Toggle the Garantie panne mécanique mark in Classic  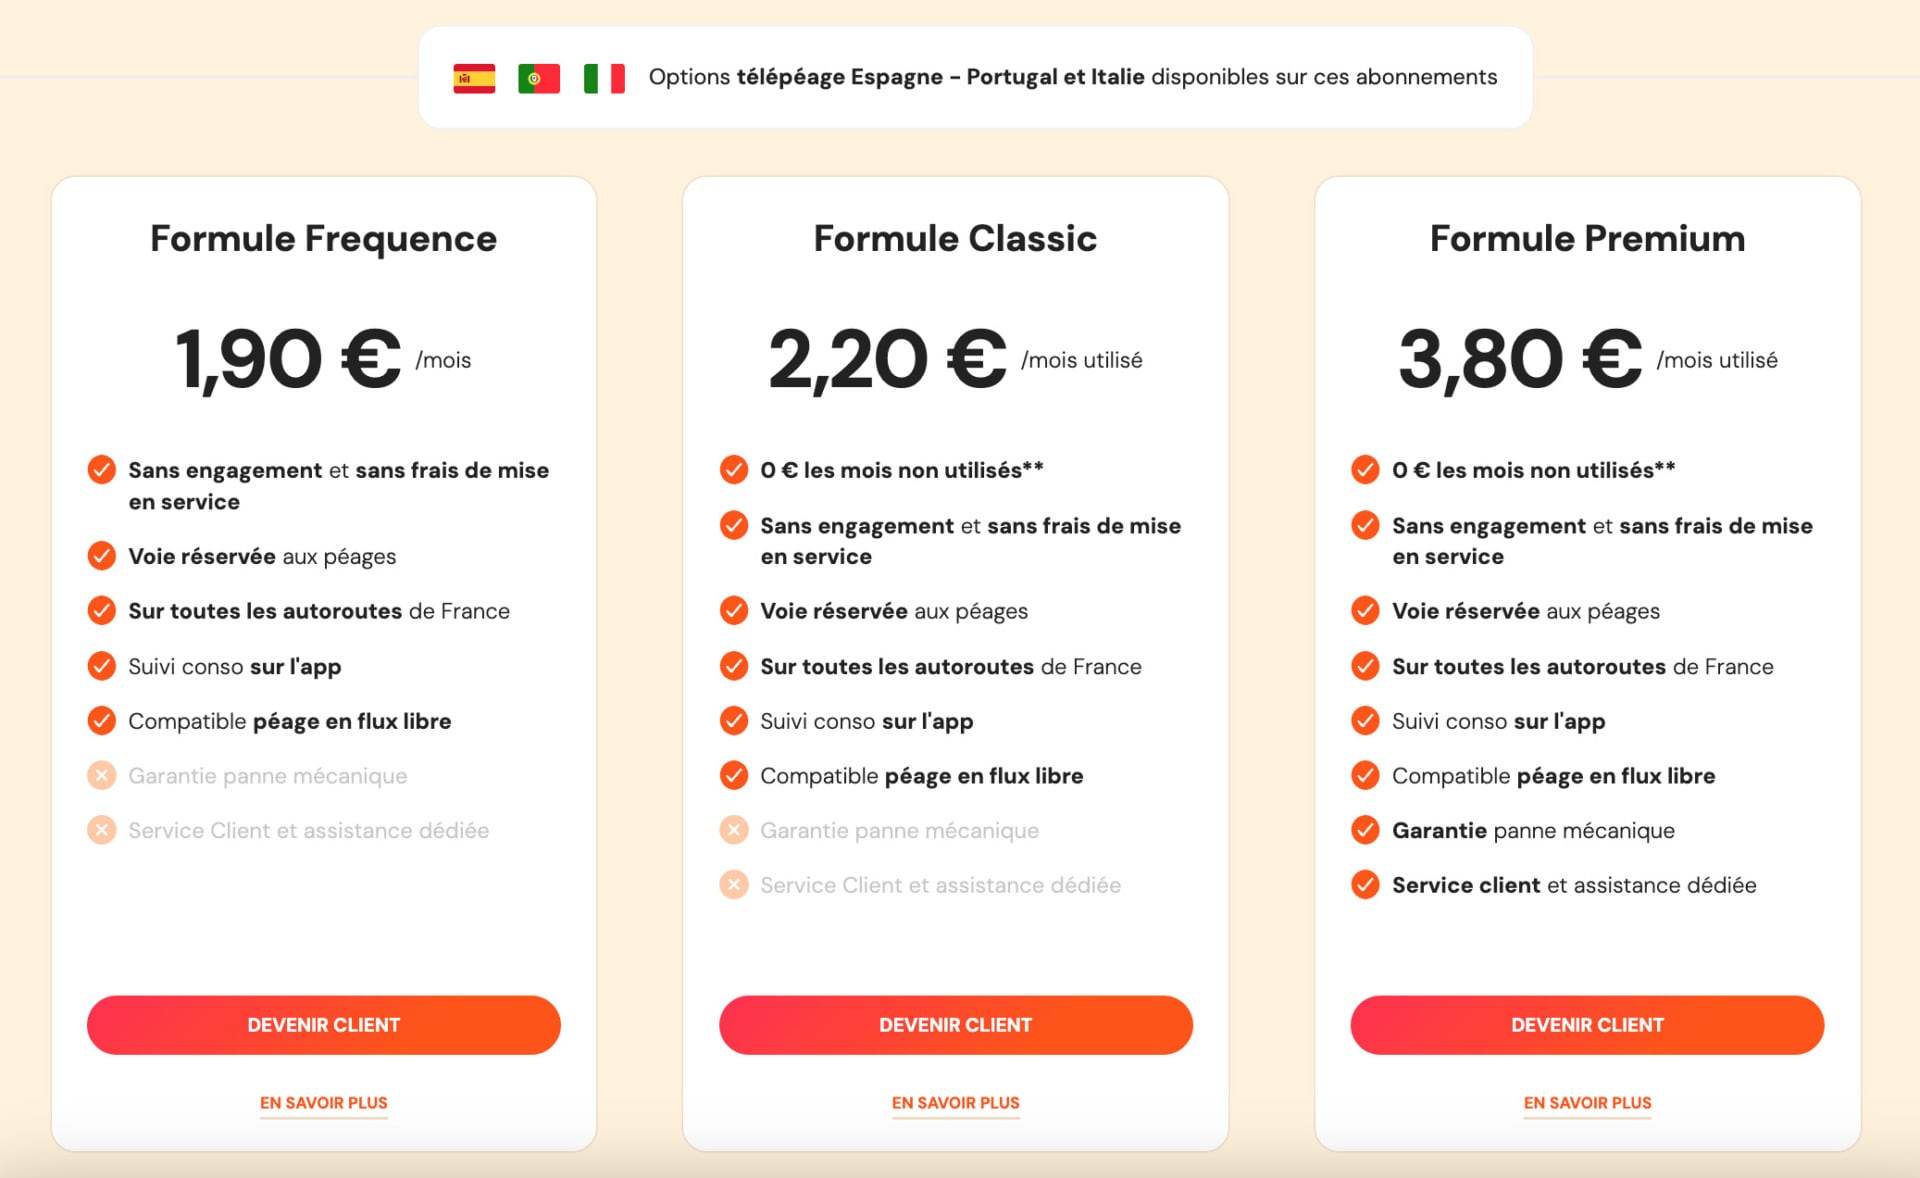[x=734, y=830]
